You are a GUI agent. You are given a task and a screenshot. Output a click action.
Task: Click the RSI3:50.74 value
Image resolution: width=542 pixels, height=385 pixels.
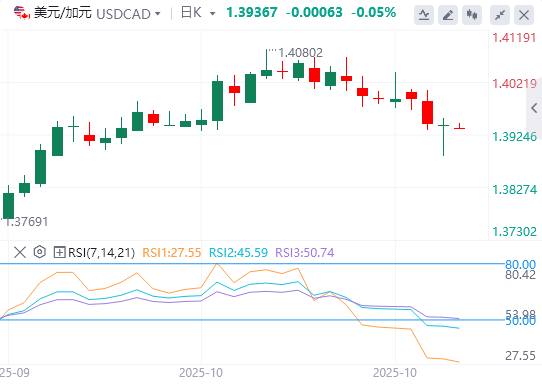tap(305, 253)
